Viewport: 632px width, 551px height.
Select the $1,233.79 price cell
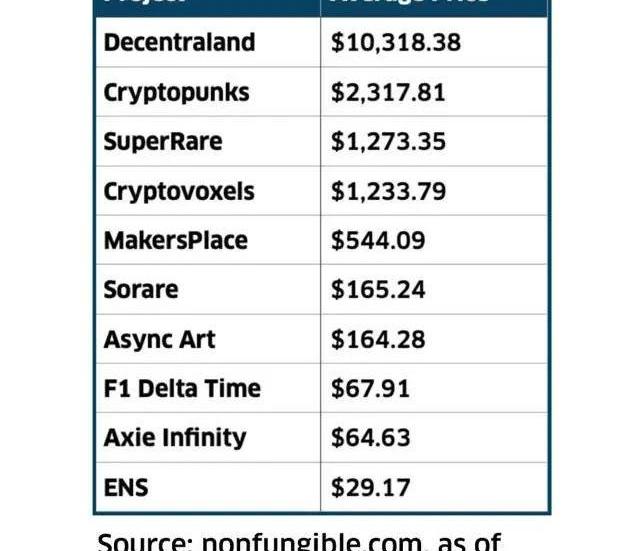434,191
